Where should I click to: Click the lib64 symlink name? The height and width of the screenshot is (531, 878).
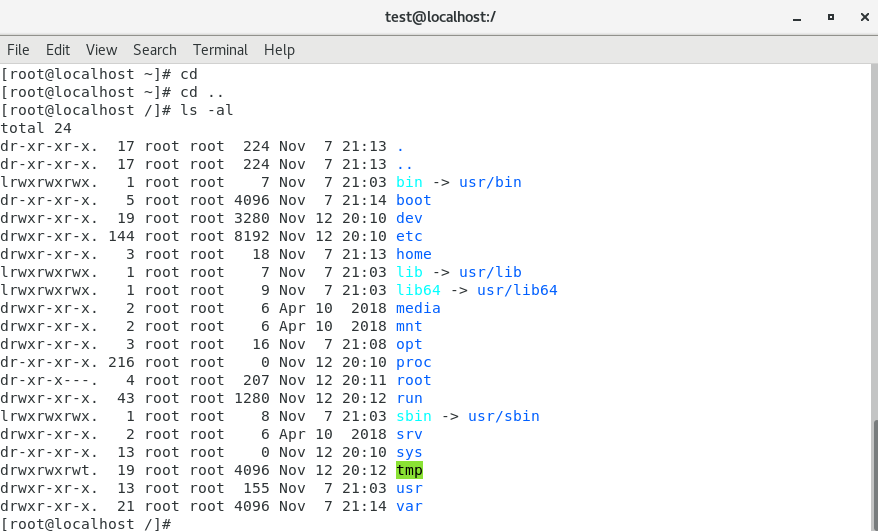click(418, 290)
